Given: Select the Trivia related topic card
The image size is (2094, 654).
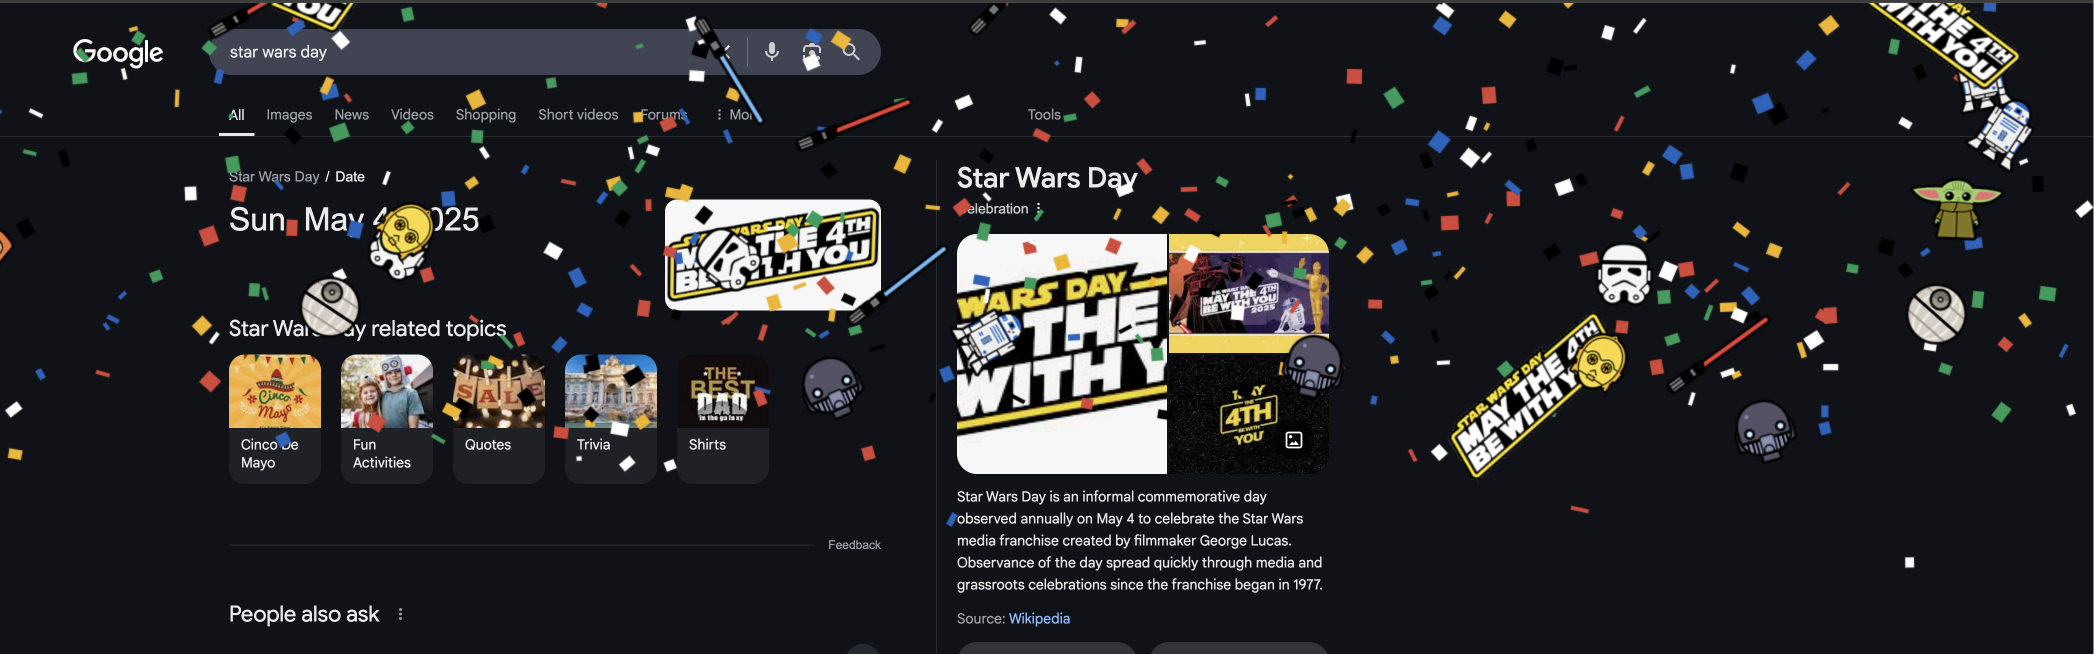Looking at the screenshot, I should tap(611, 419).
